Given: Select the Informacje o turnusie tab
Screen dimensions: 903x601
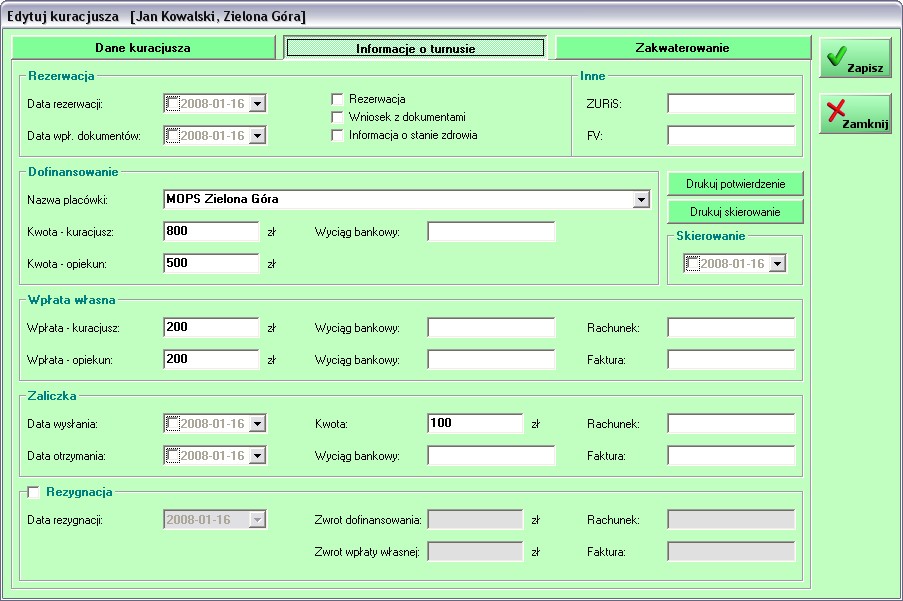Looking at the screenshot, I should click(415, 48).
